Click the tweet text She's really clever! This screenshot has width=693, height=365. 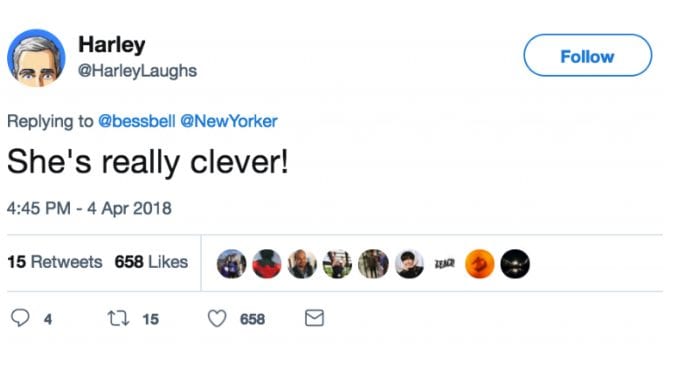coord(148,162)
